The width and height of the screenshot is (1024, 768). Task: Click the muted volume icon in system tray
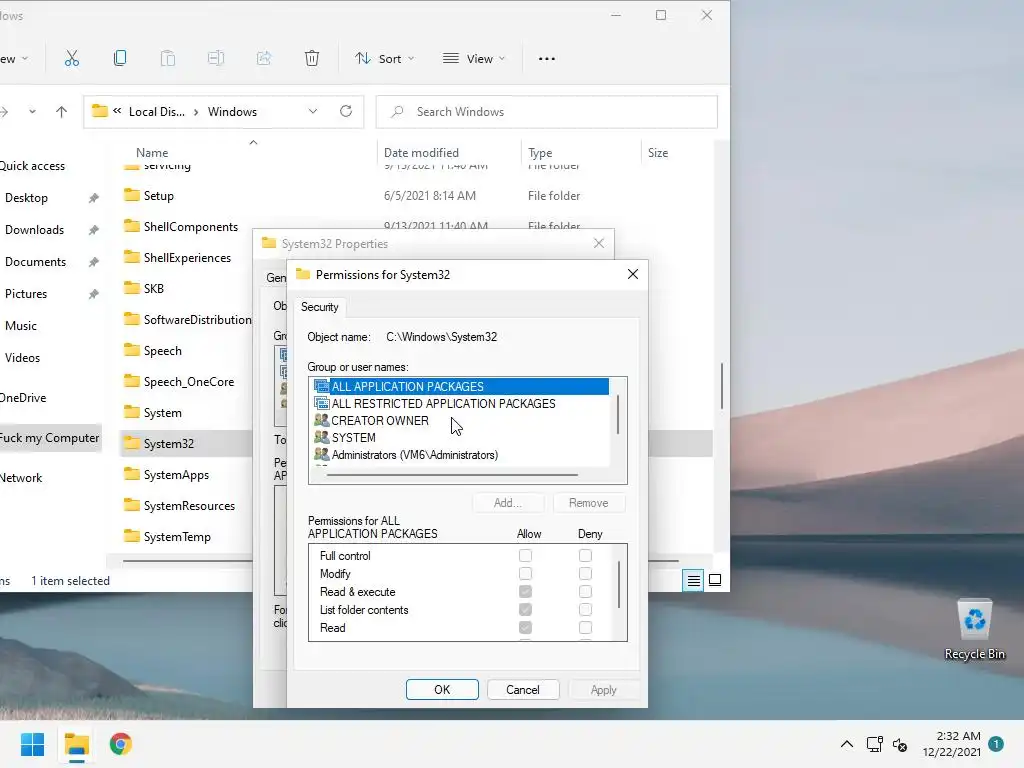(x=900, y=744)
